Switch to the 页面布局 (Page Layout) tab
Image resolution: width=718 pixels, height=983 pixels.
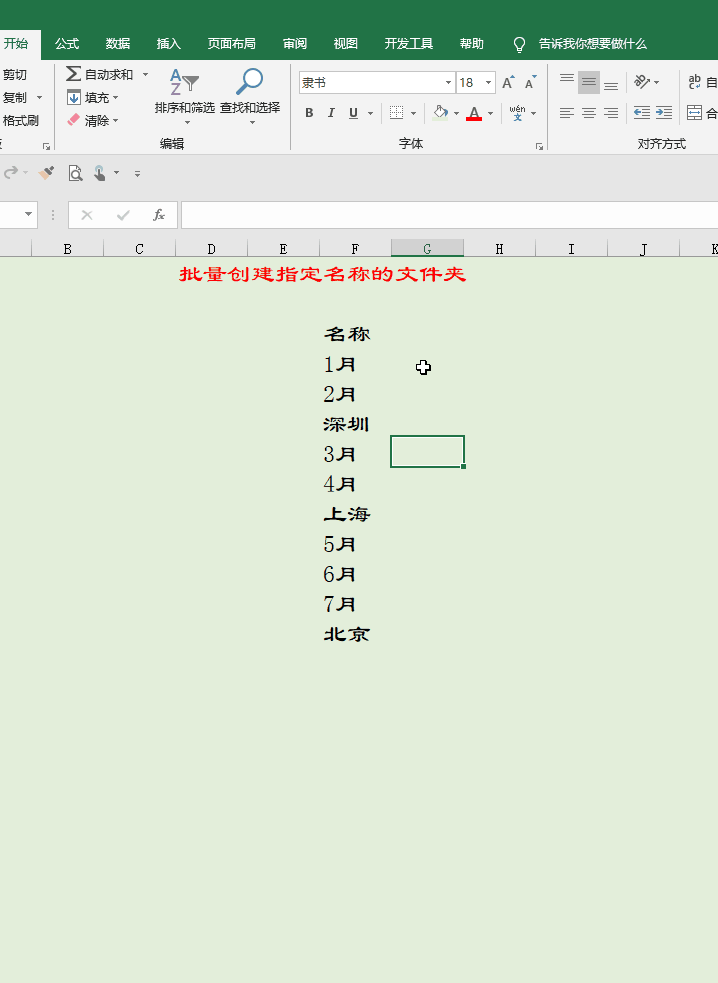(232, 44)
